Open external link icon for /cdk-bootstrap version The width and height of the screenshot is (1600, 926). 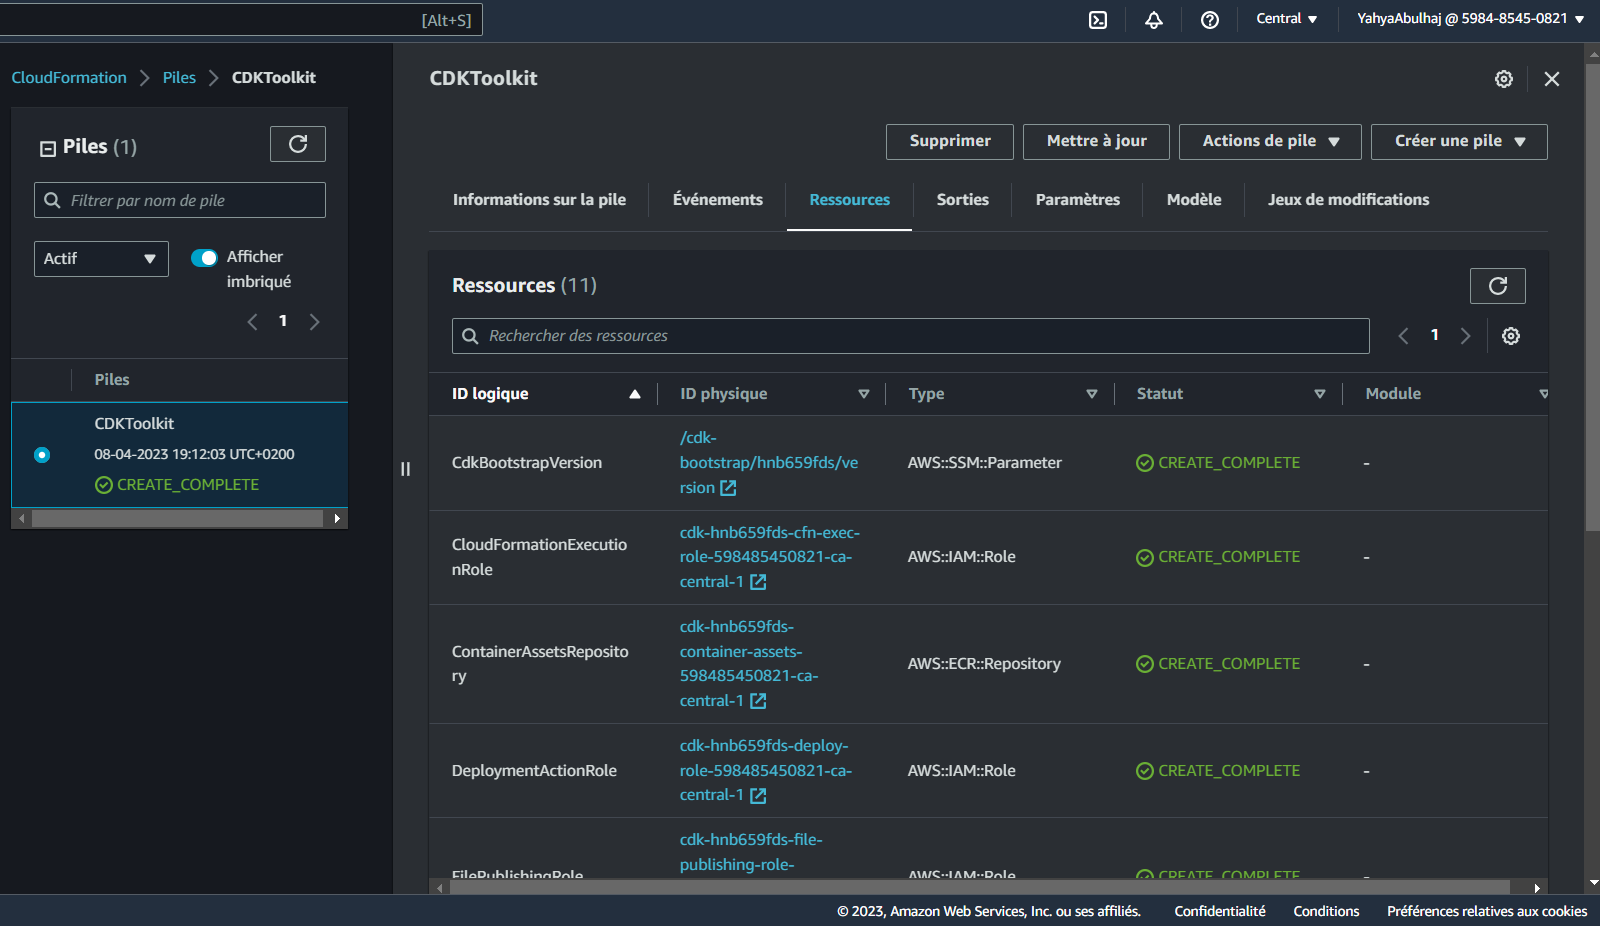[x=728, y=488]
